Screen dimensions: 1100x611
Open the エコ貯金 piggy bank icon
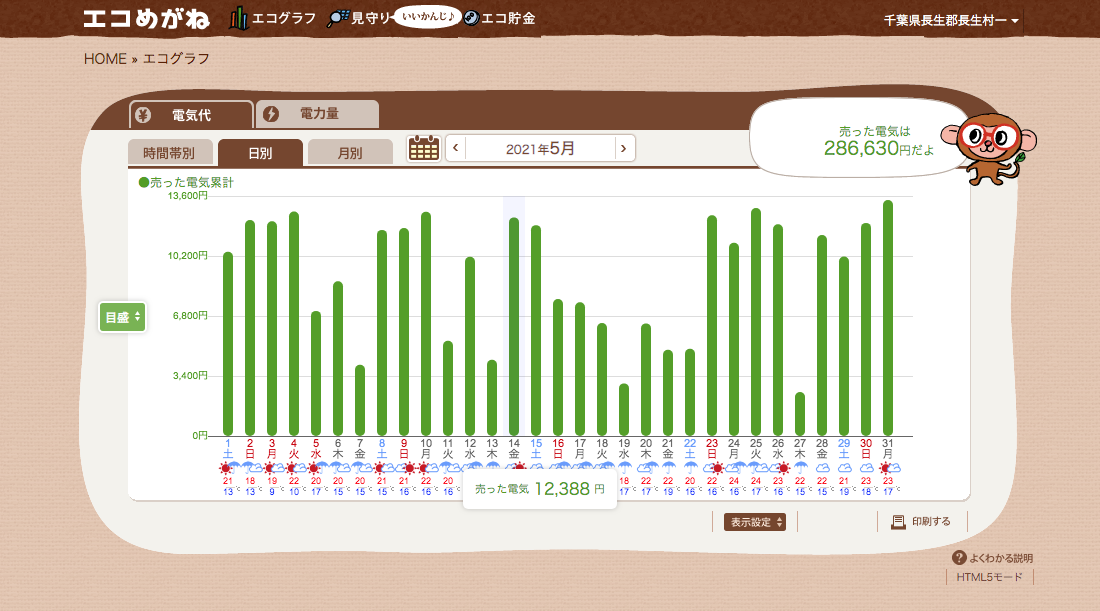[471, 18]
